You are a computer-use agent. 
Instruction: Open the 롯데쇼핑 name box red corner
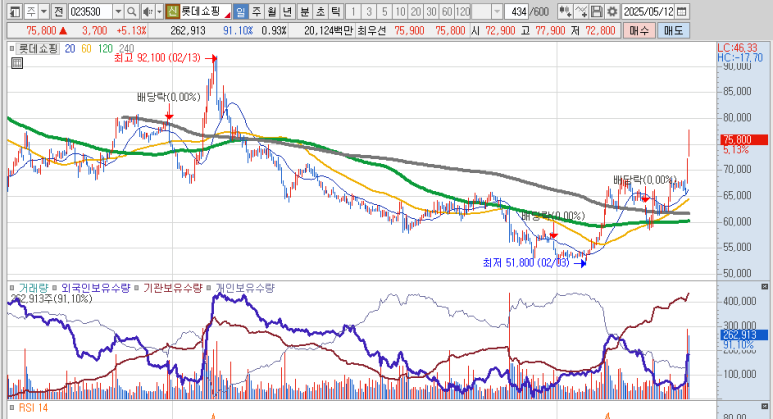pos(227,15)
